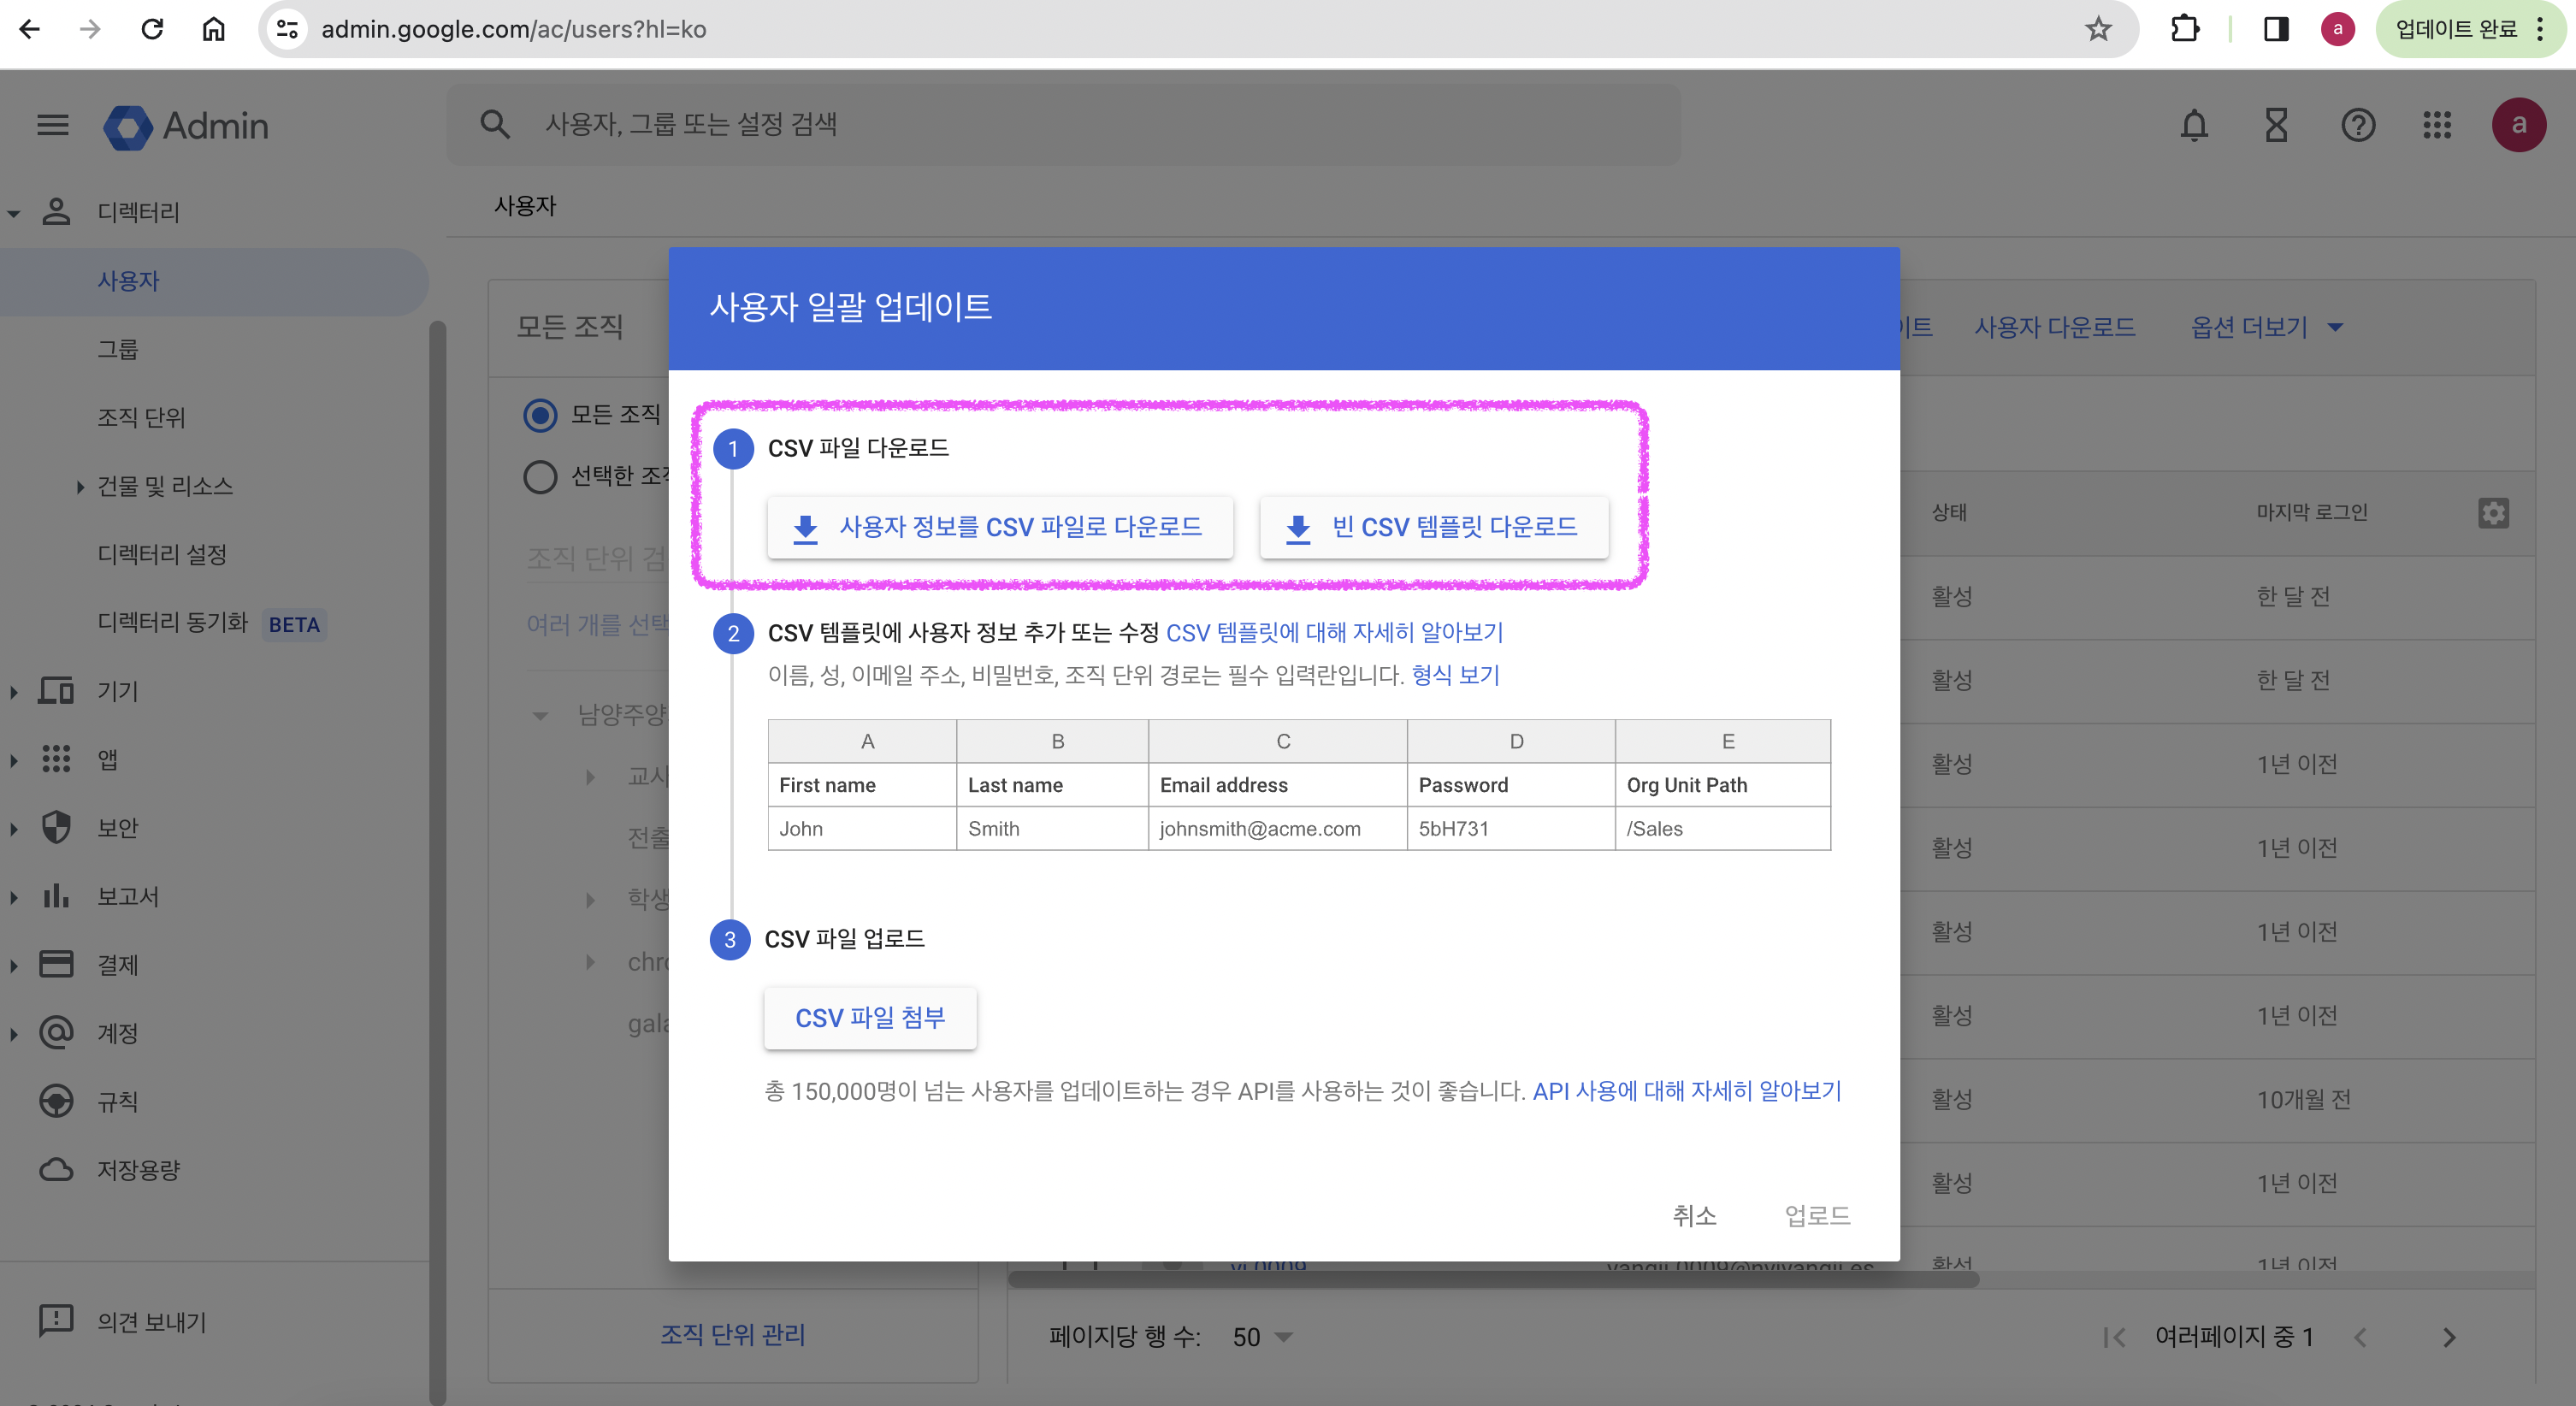Click the 의견 보내기 feedback icon
Screen dimensions: 2576x1406
click(56, 1321)
